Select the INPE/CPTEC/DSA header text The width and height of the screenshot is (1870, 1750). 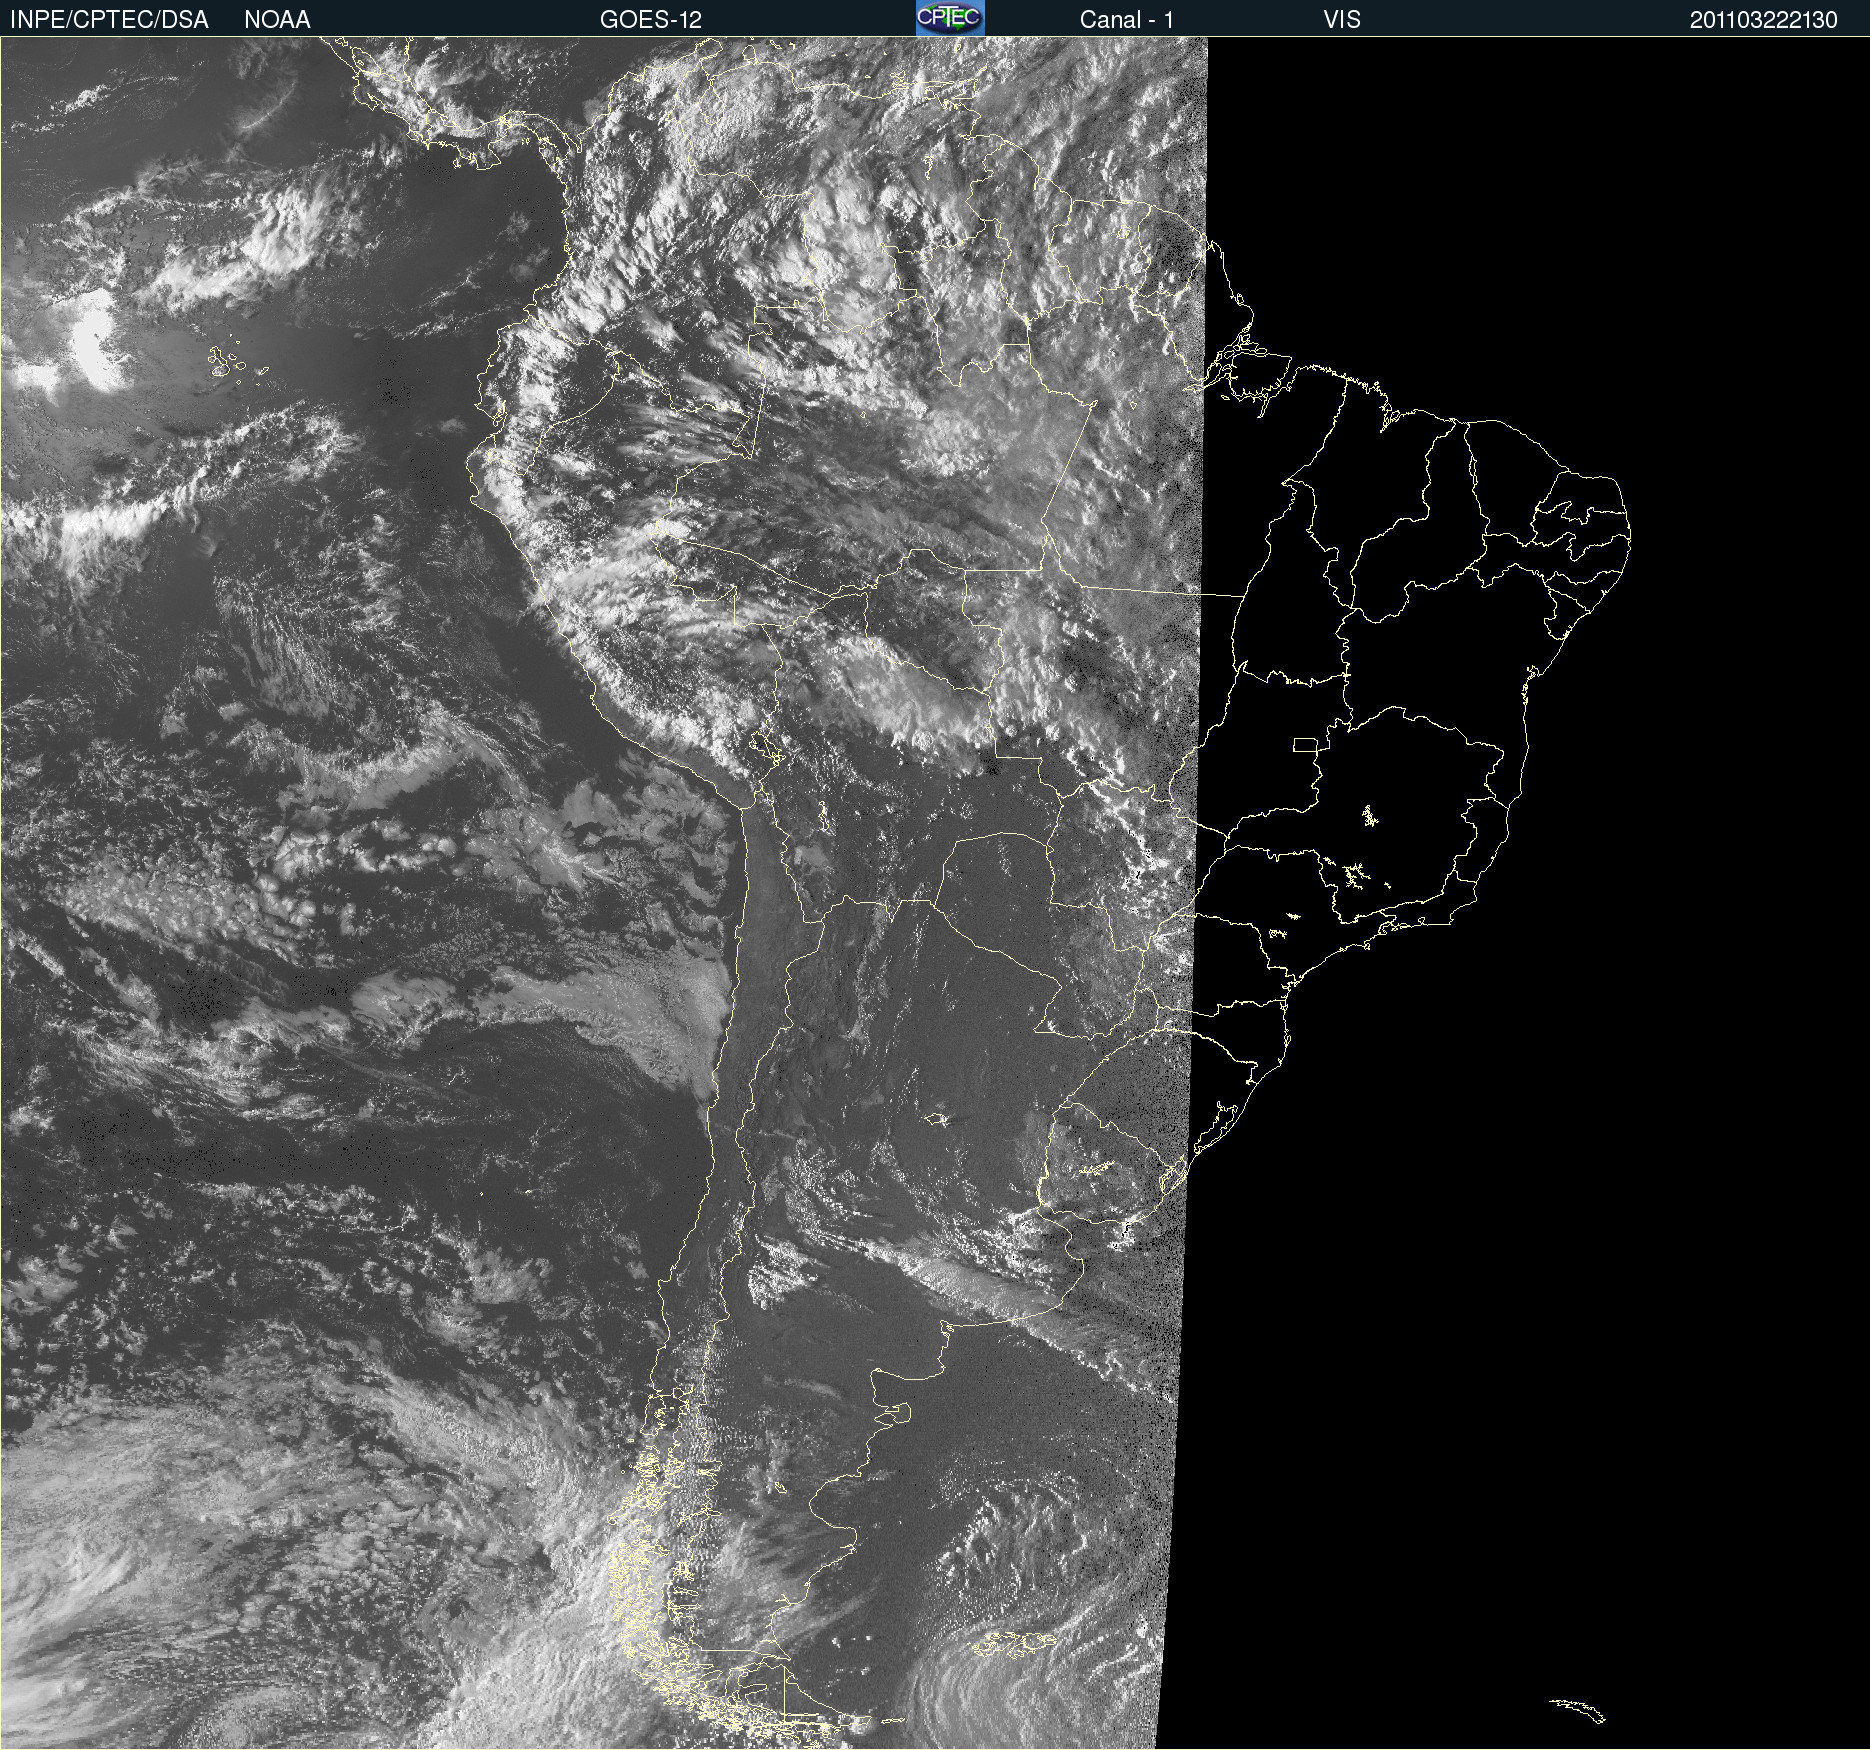(109, 20)
